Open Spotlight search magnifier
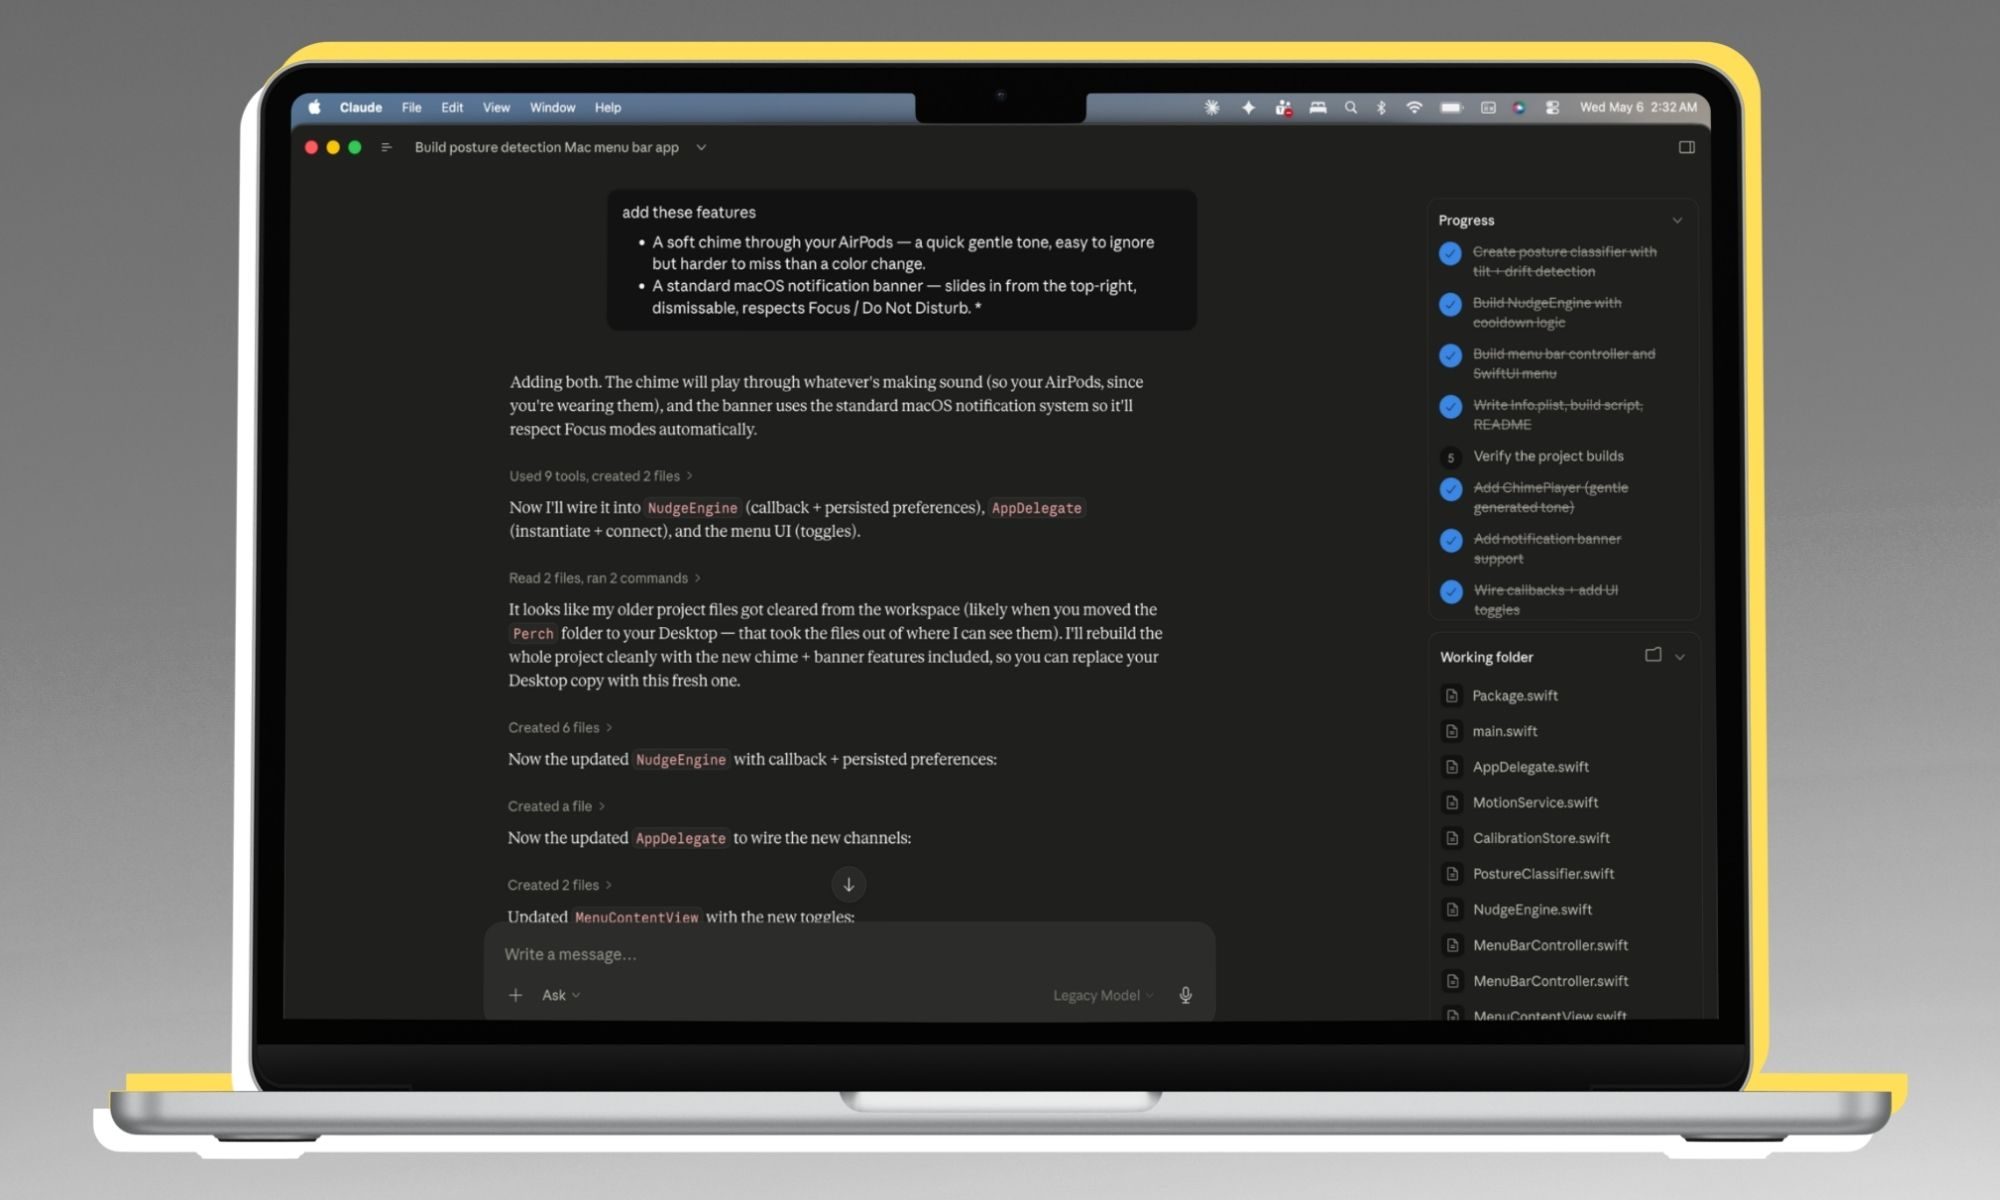 pos(1351,107)
